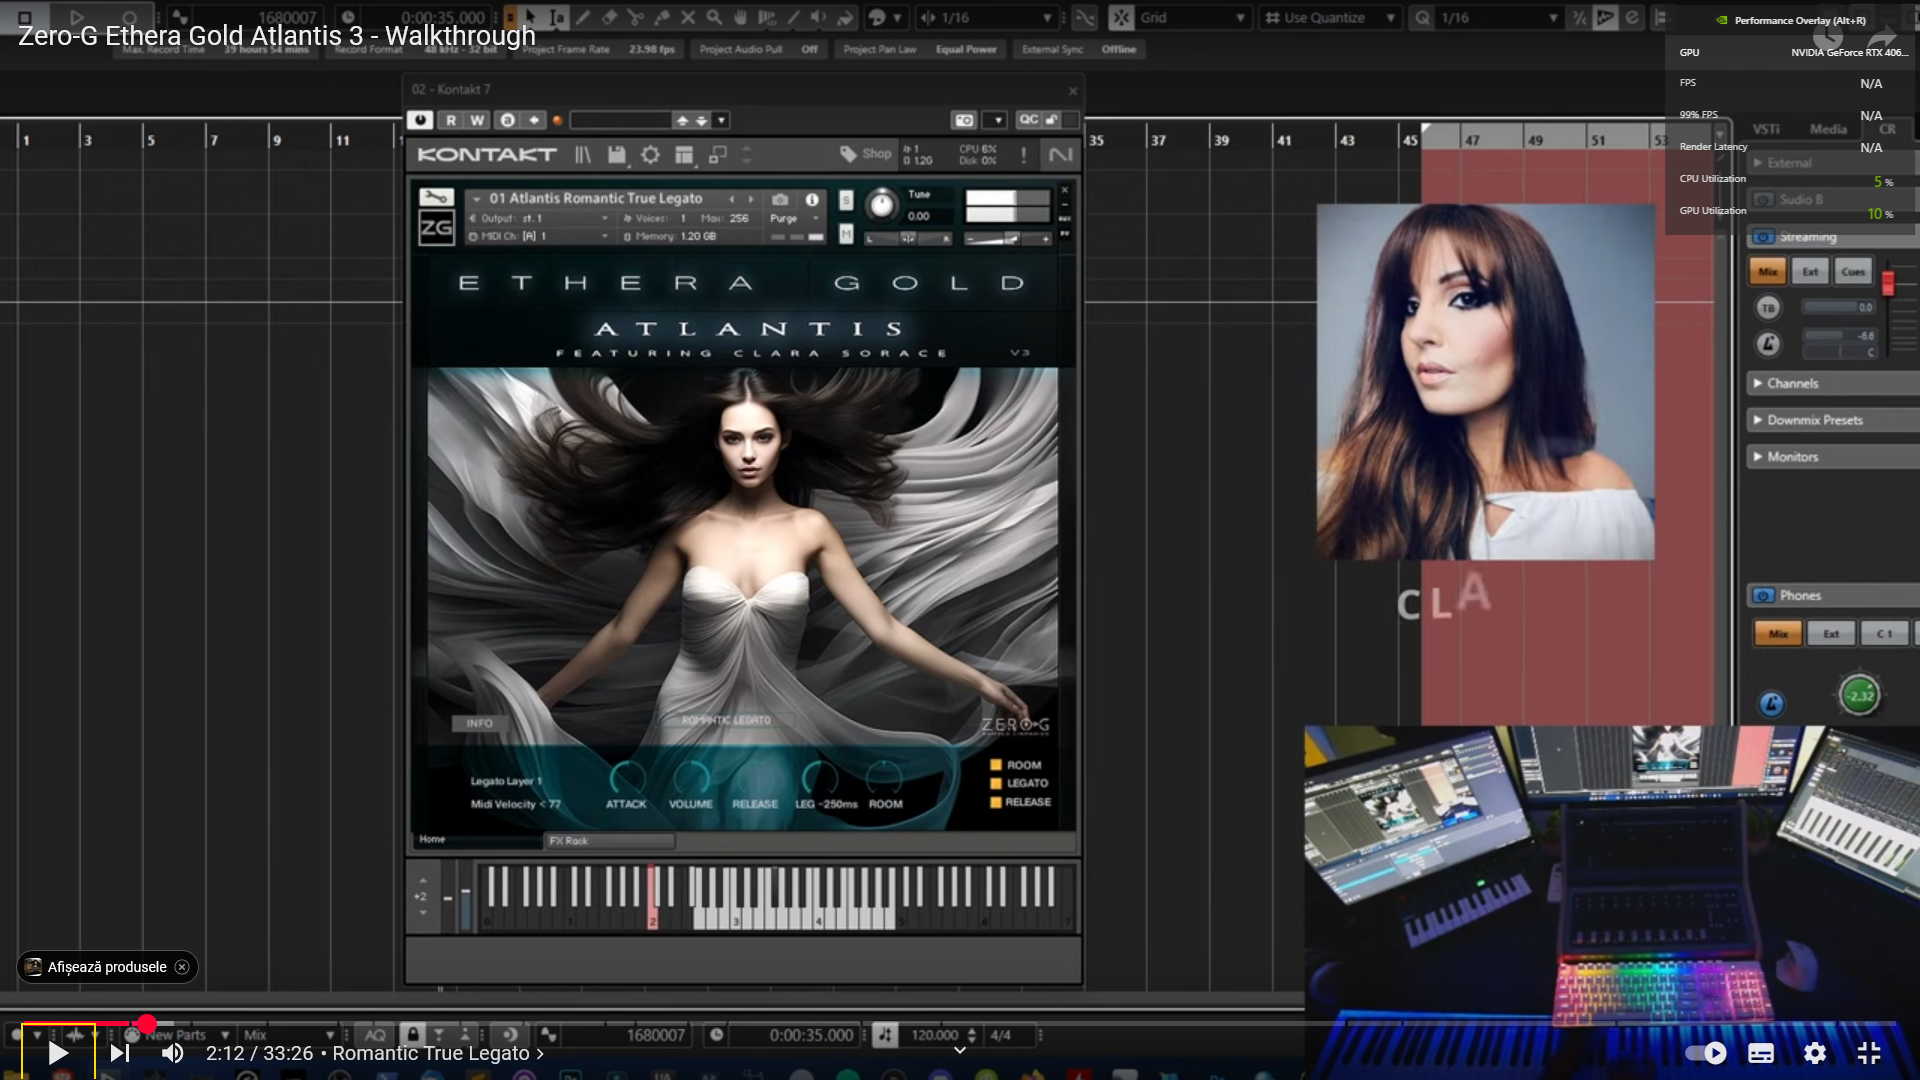Enable automation Write (W) button
The width and height of the screenshot is (1920, 1080).
(477, 120)
